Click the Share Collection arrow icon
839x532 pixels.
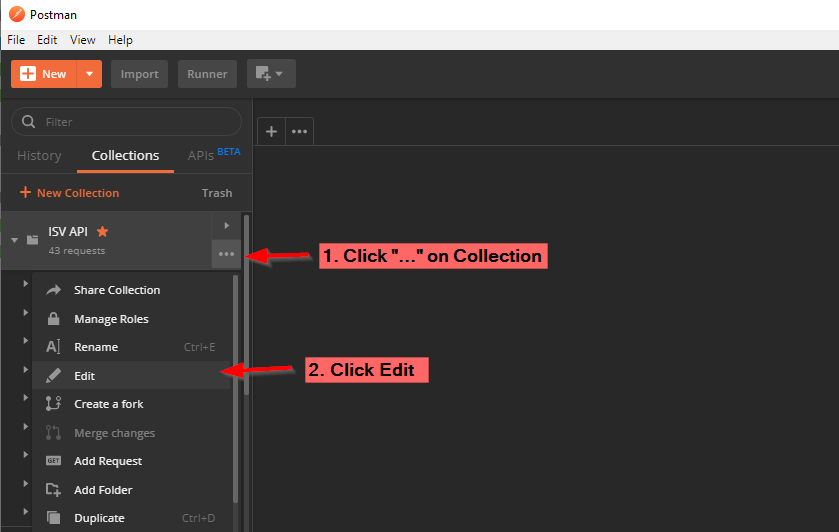54,290
